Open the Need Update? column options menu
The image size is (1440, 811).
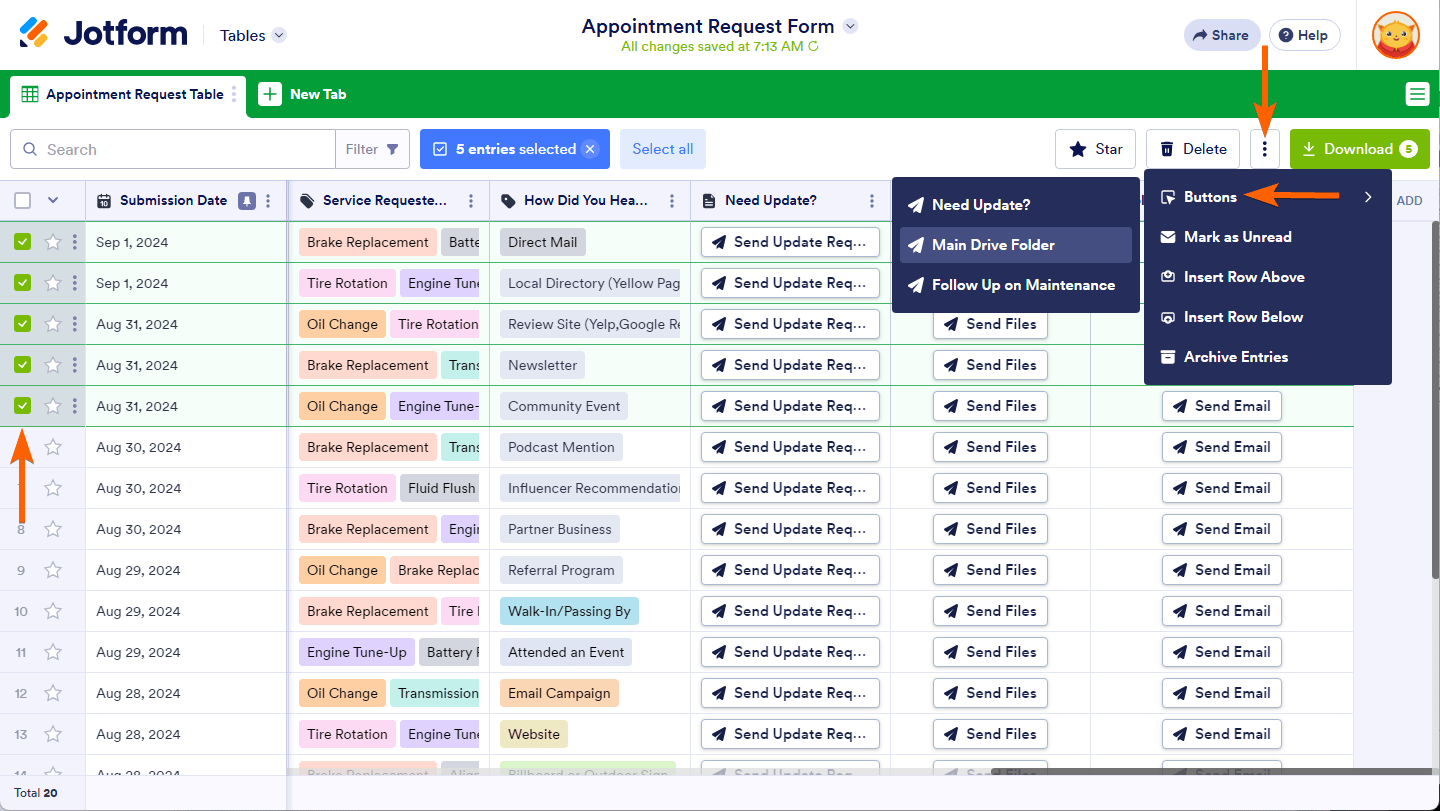click(x=872, y=201)
